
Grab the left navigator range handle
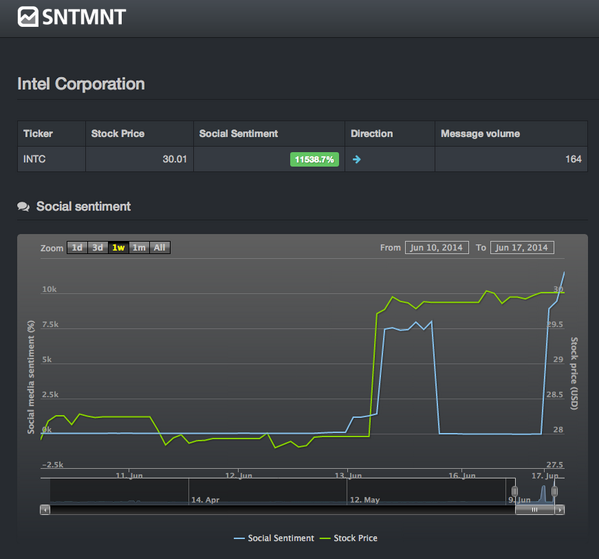[x=515, y=491]
